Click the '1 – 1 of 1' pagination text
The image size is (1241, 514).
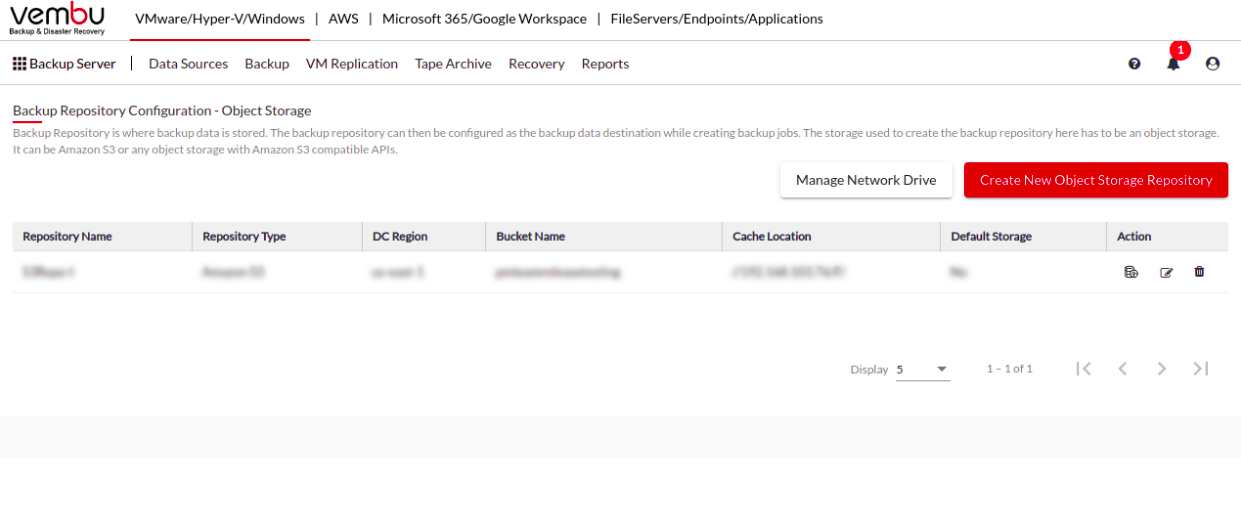pos(1009,369)
